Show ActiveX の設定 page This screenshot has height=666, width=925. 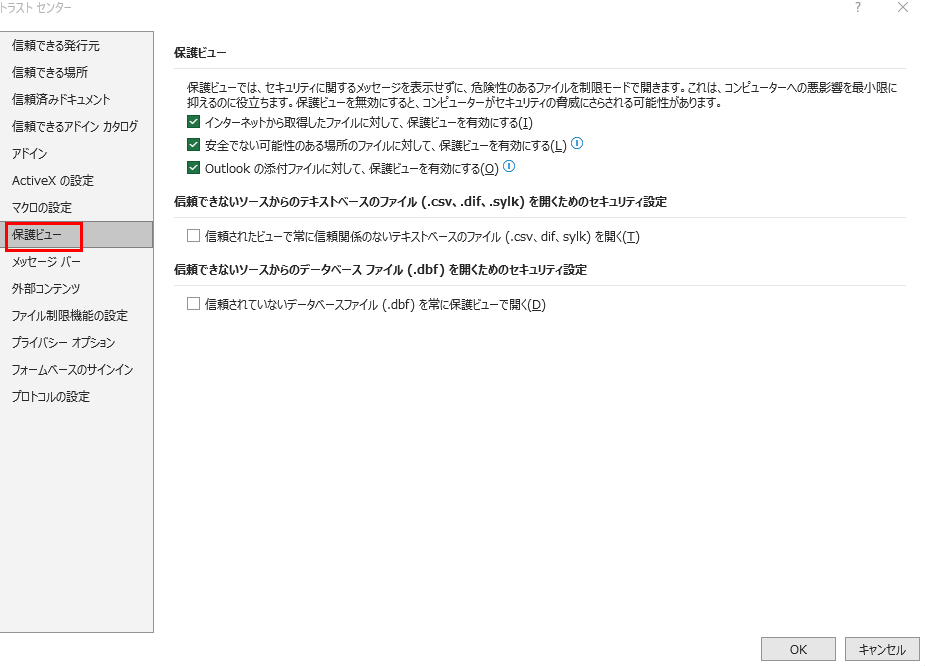pos(53,180)
